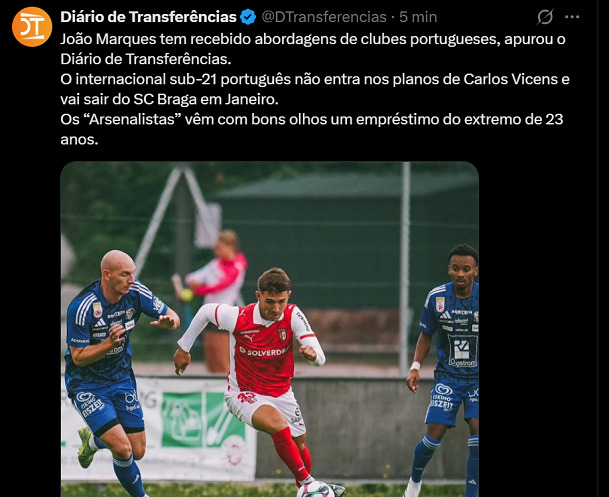609x497 pixels.
Task: Click the text about SC Braga em Janeiro
Action: [x=169, y=99]
